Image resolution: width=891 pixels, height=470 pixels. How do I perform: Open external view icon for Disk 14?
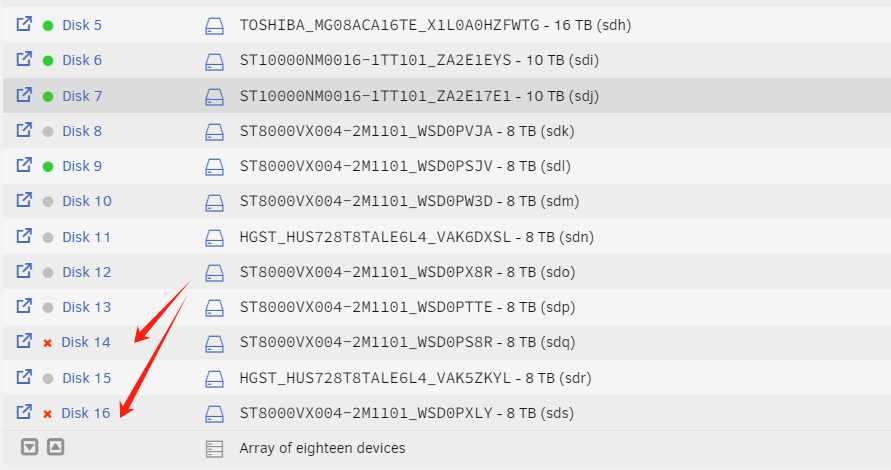pyautogui.click(x=24, y=341)
